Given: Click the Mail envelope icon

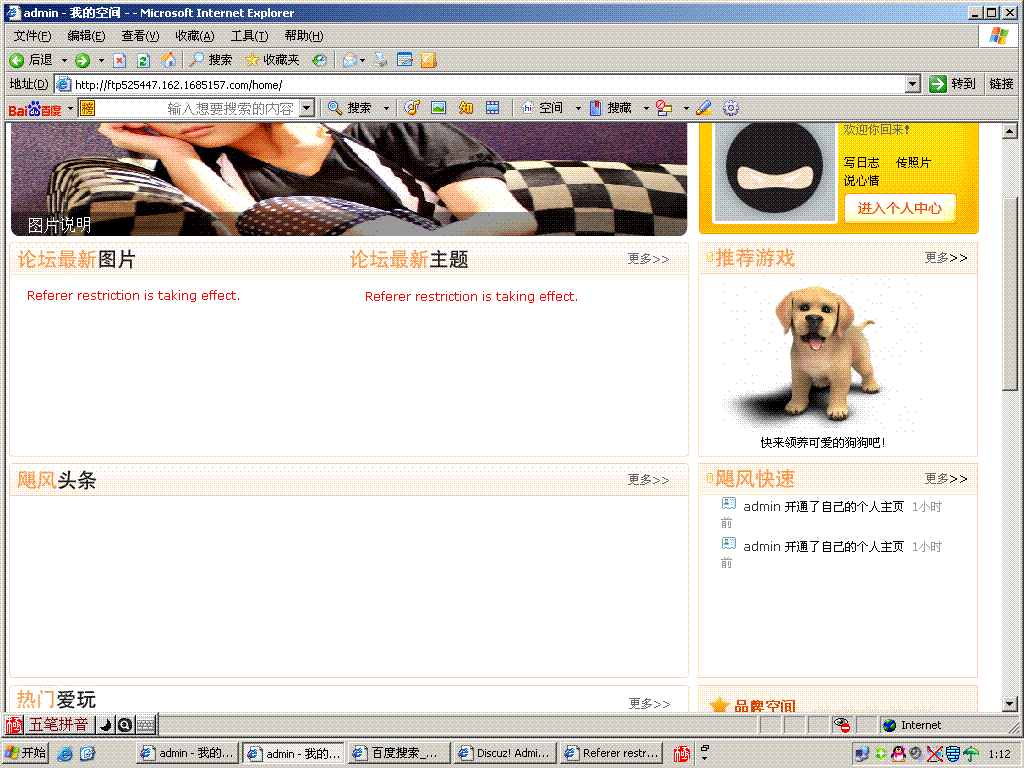Looking at the screenshot, I should [x=350, y=60].
